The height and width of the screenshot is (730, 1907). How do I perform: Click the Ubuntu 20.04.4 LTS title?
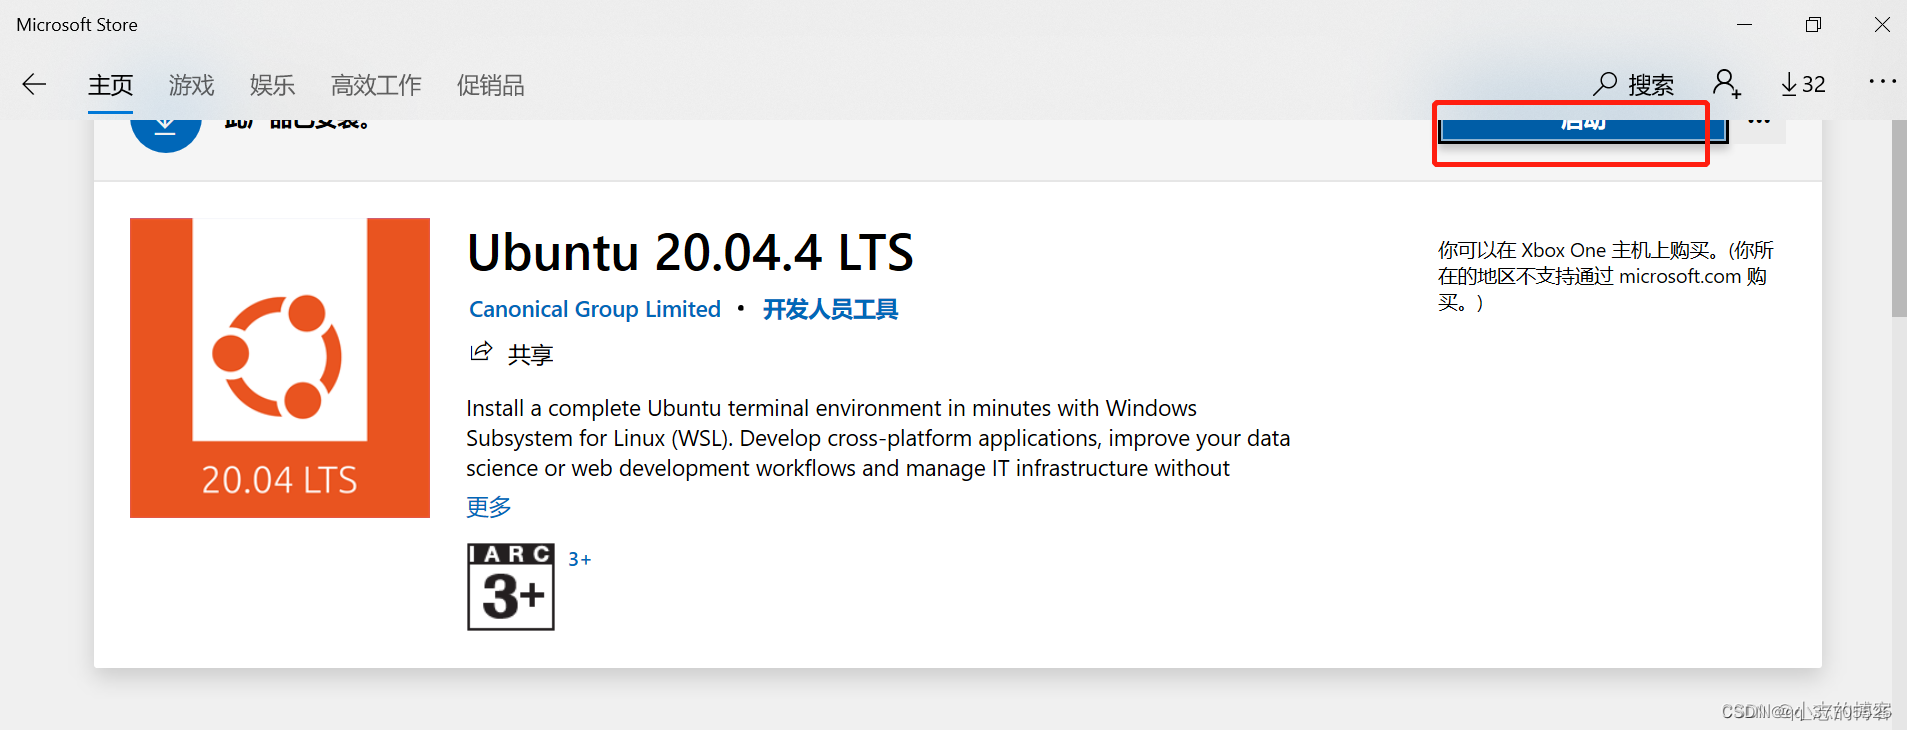pos(690,252)
